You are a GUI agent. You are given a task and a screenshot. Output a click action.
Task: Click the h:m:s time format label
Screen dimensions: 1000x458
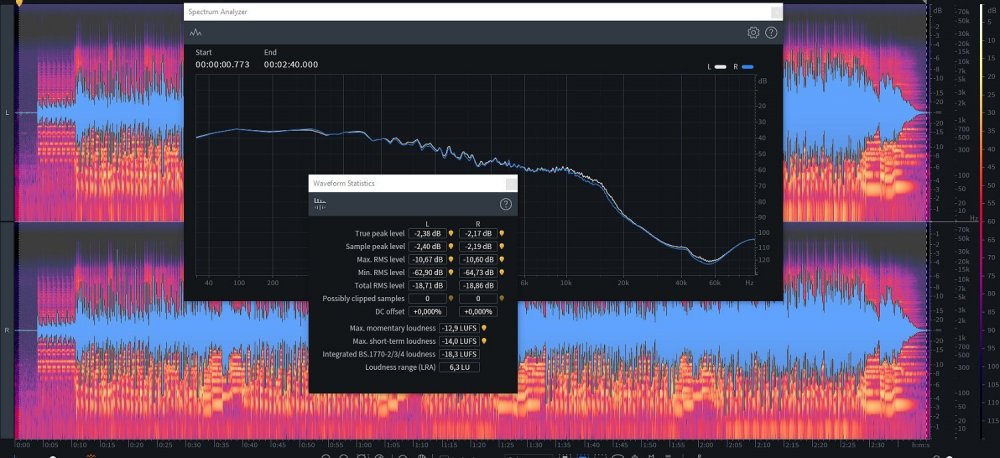(x=920, y=445)
